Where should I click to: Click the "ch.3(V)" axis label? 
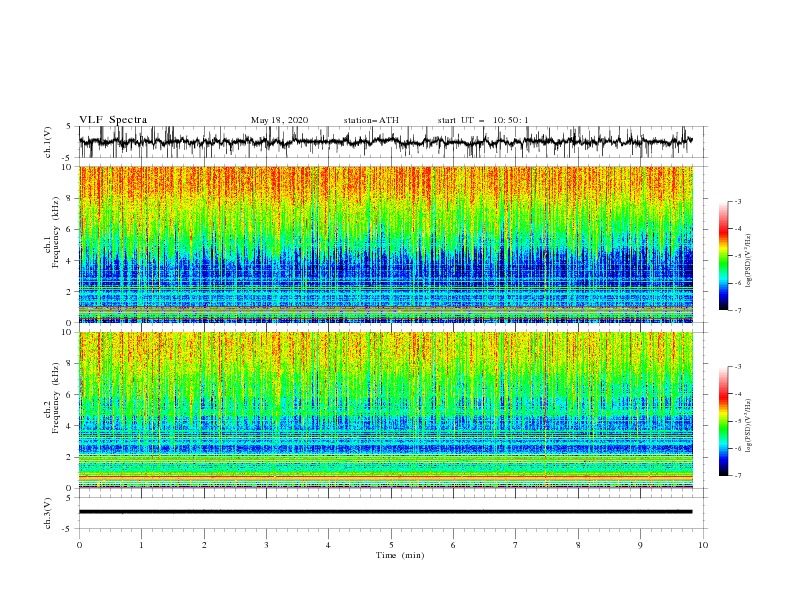pyautogui.click(x=48, y=513)
